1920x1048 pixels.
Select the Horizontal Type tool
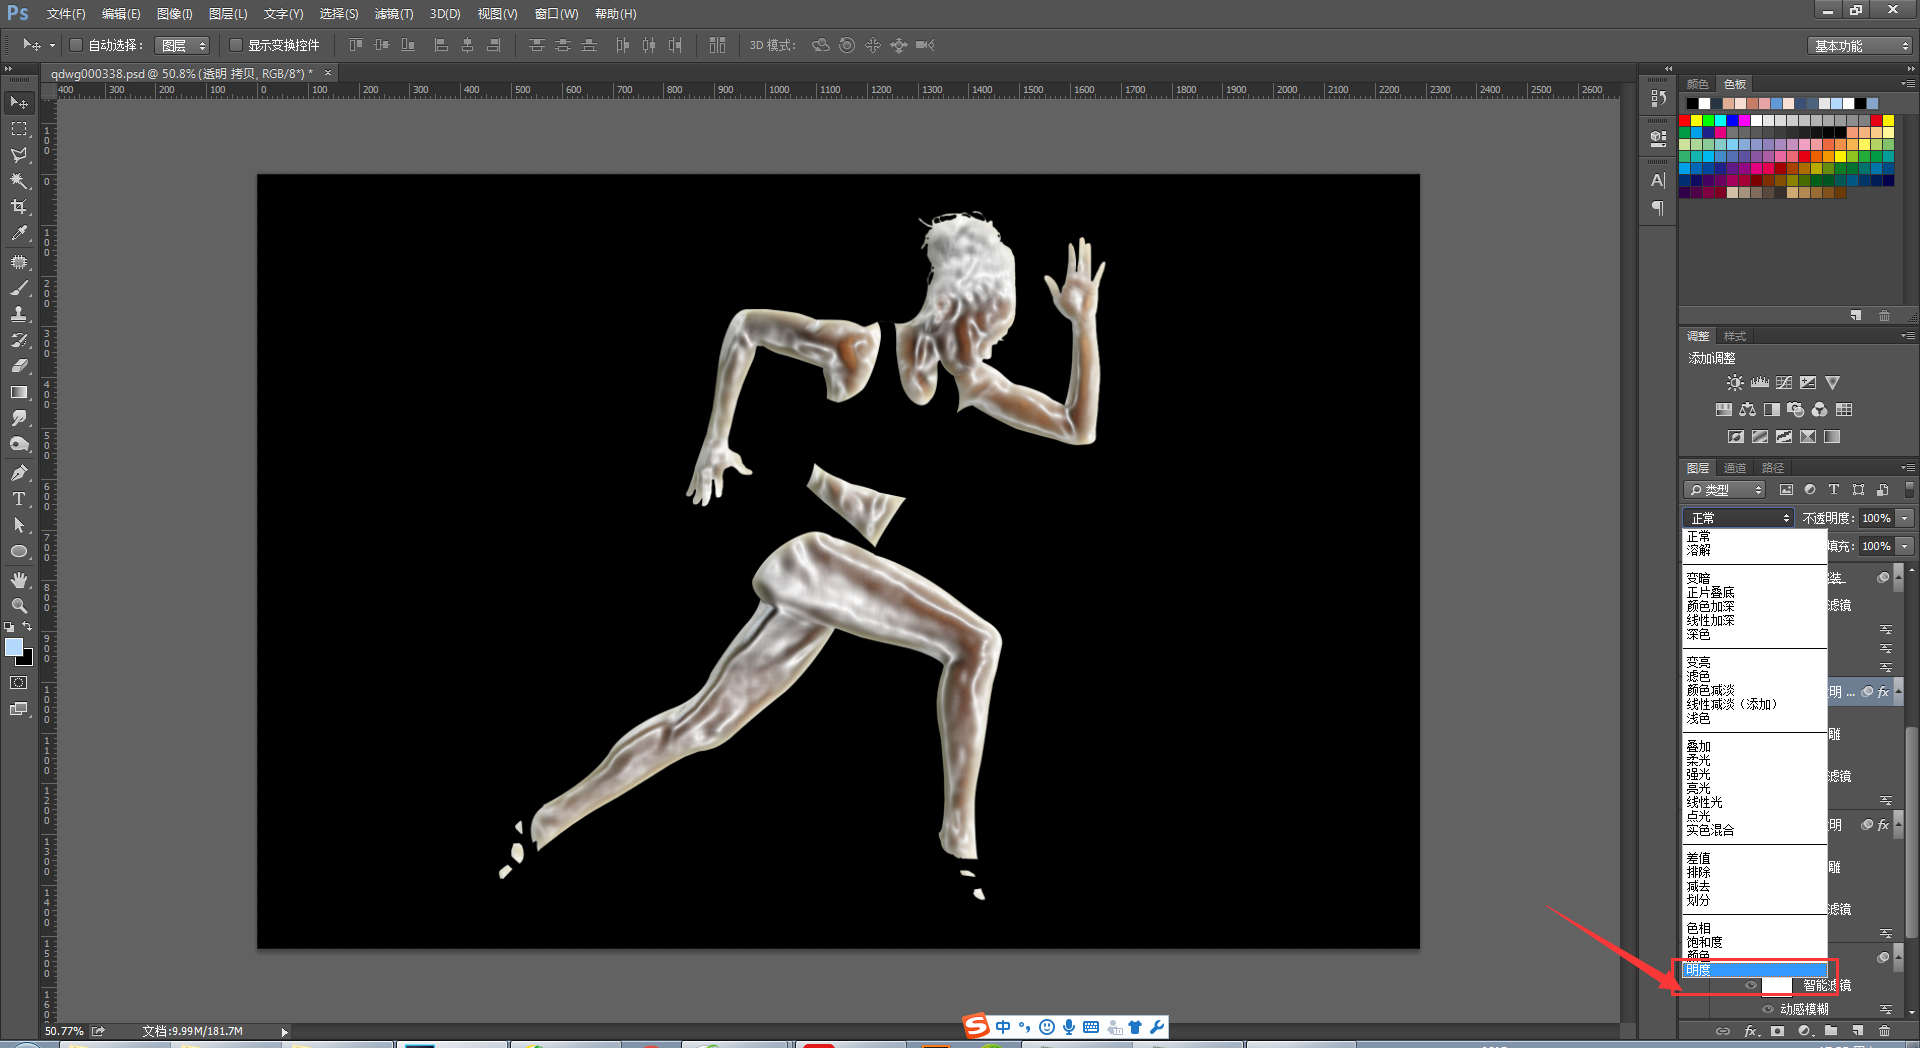click(x=19, y=499)
